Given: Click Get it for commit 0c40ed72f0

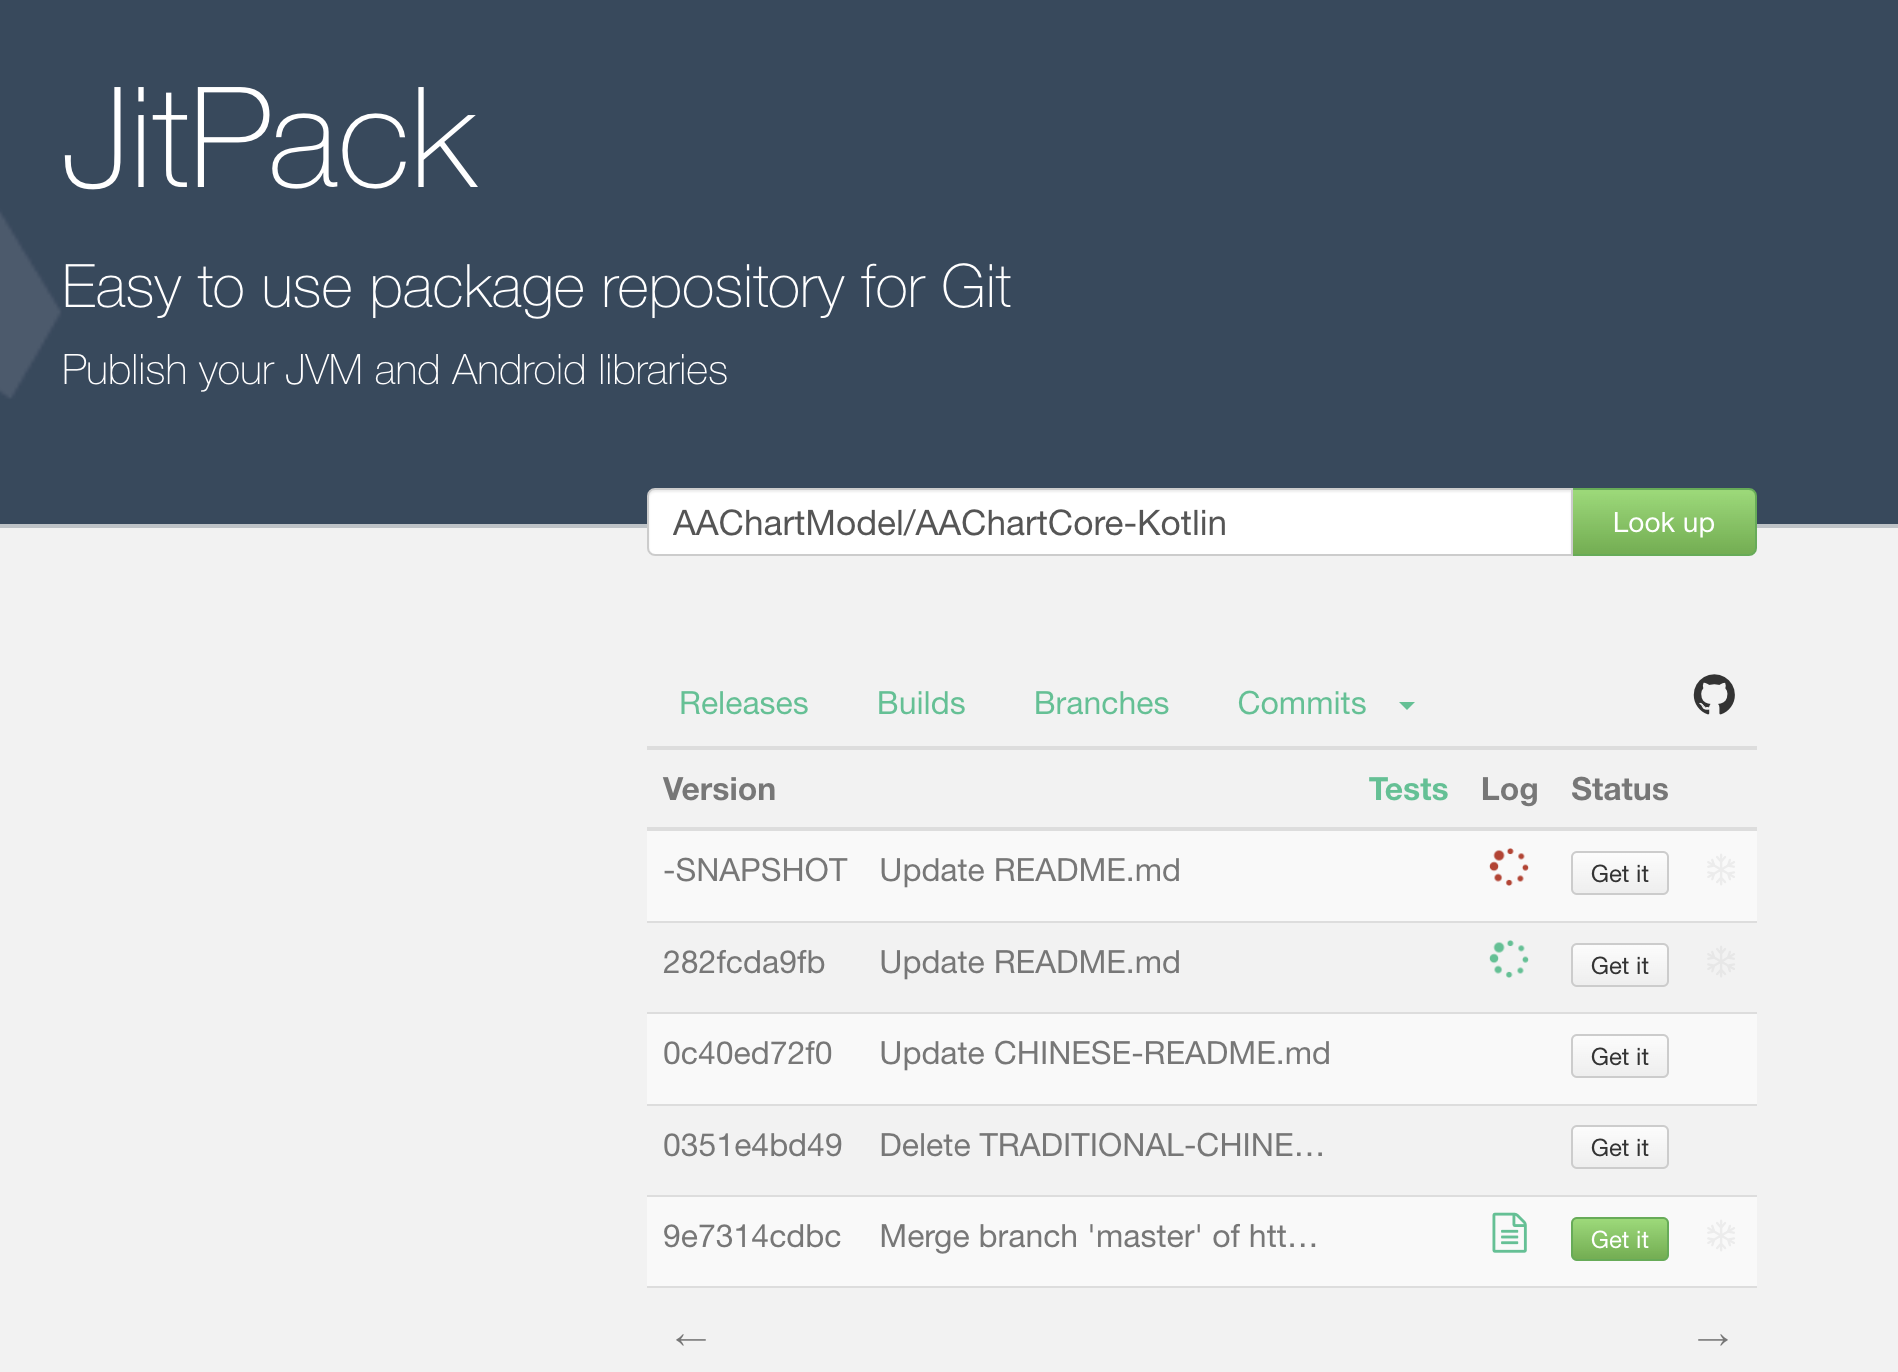Looking at the screenshot, I should [1619, 1056].
